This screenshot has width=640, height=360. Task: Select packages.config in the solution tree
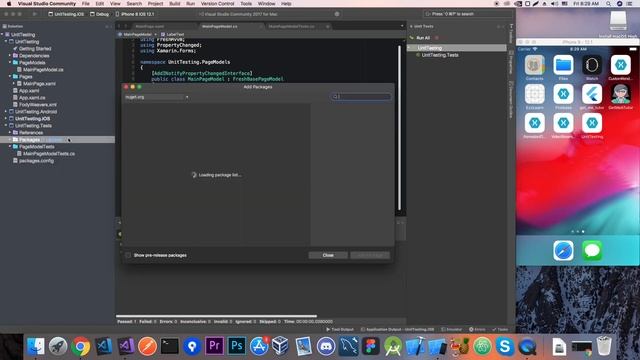click(36, 161)
